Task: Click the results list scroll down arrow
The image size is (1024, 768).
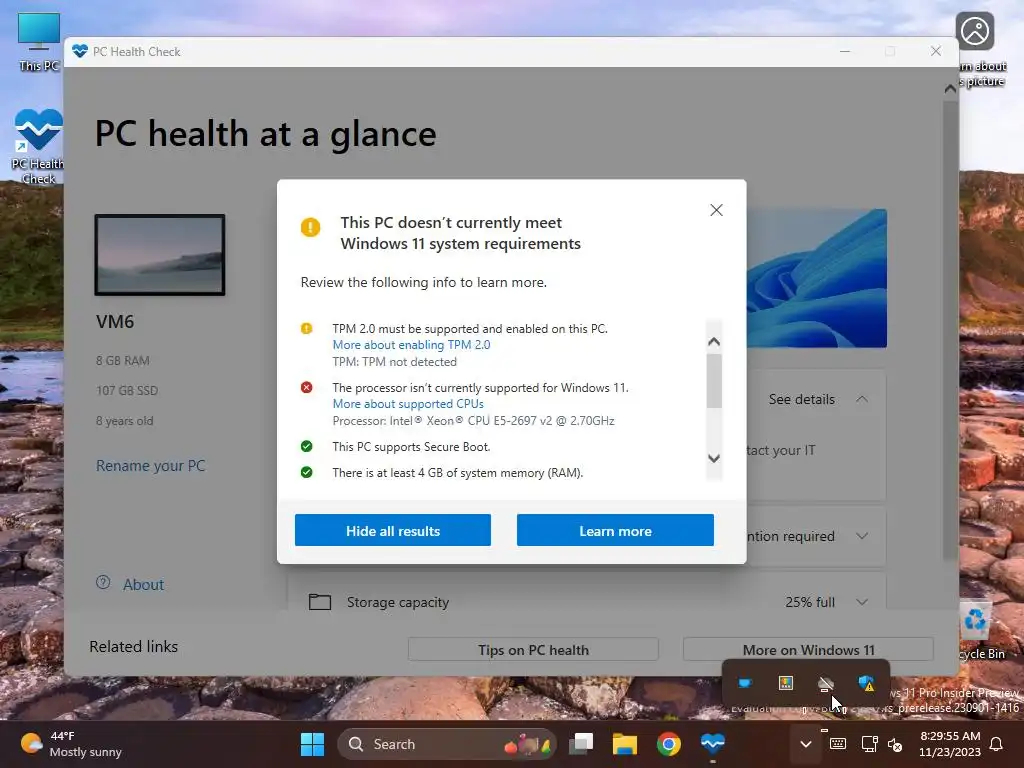Action: pos(714,458)
